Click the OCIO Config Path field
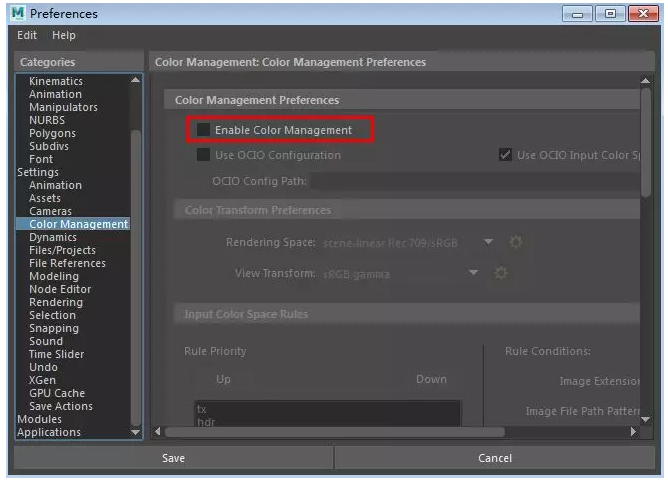668x480 pixels. 475,181
